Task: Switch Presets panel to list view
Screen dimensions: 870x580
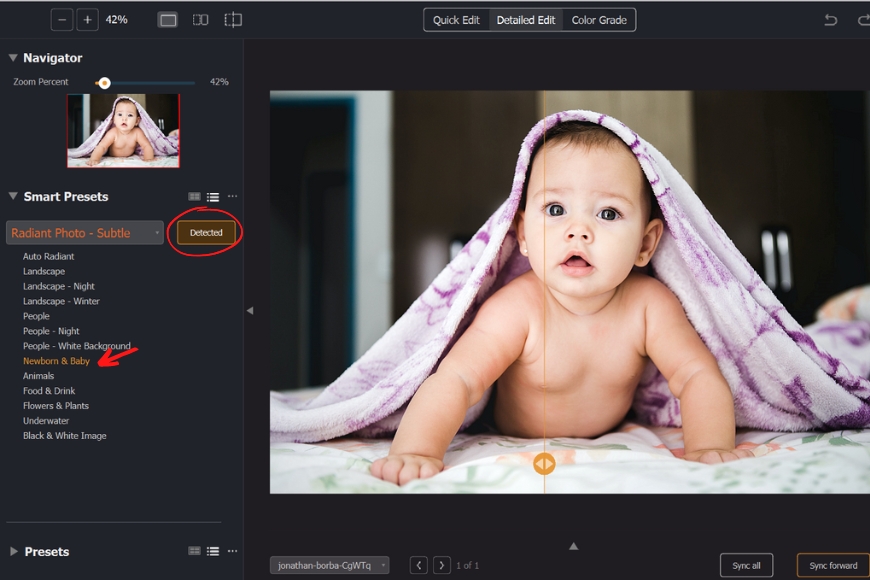Action: click(x=213, y=551)
